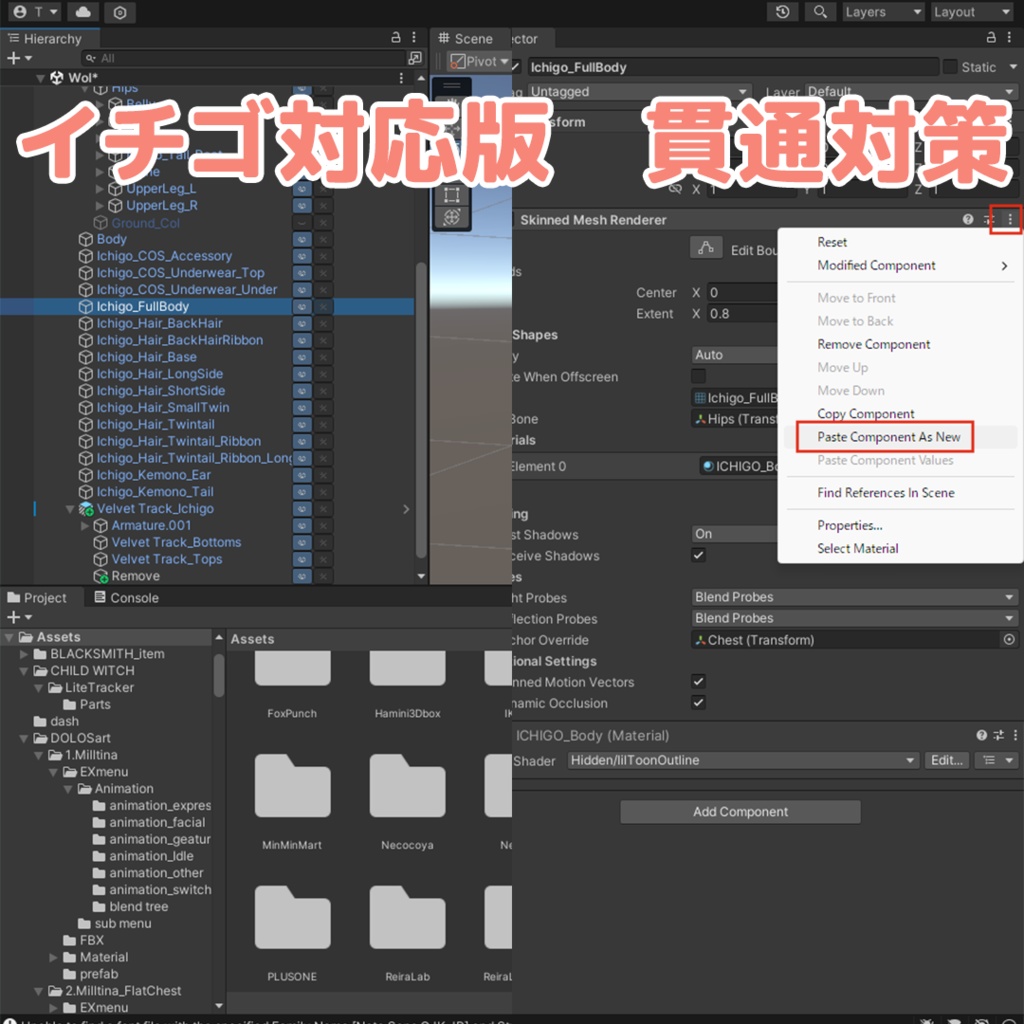This screenshot has width=1024, height=1024.
Task: Open the Necocoya folder
Action: (408, 802)
